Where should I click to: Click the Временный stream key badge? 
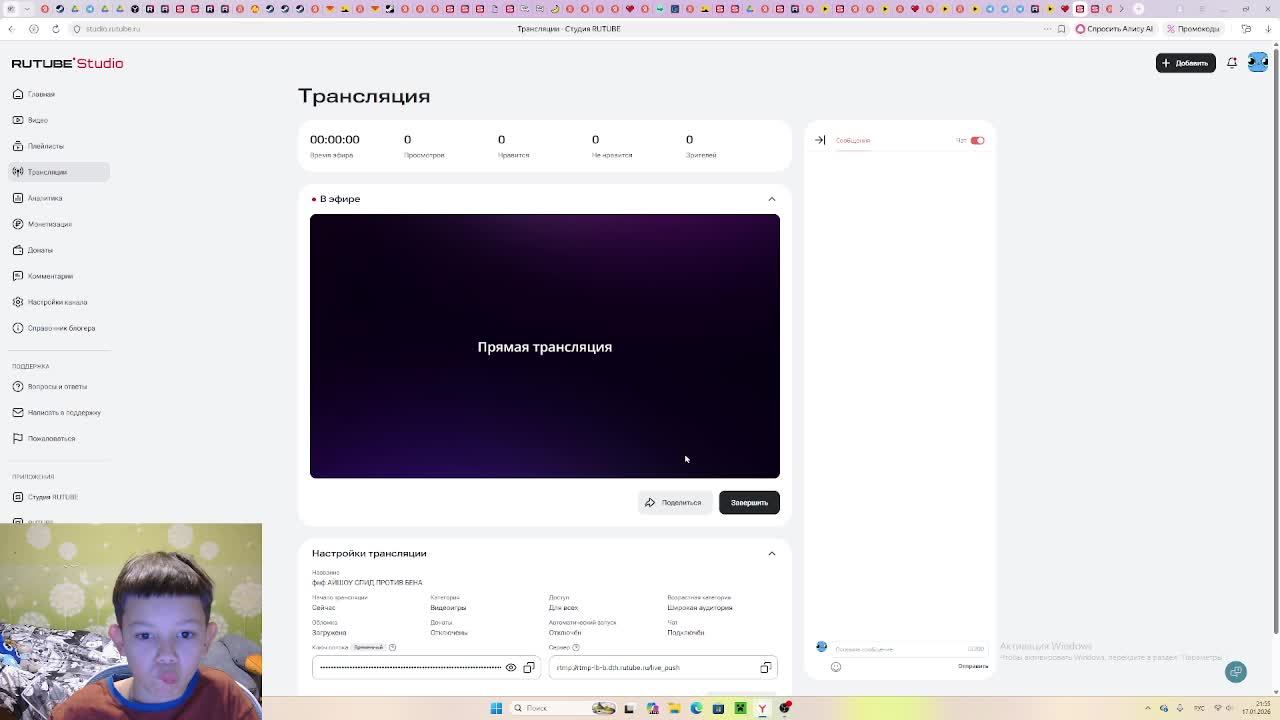pos(368,647)
